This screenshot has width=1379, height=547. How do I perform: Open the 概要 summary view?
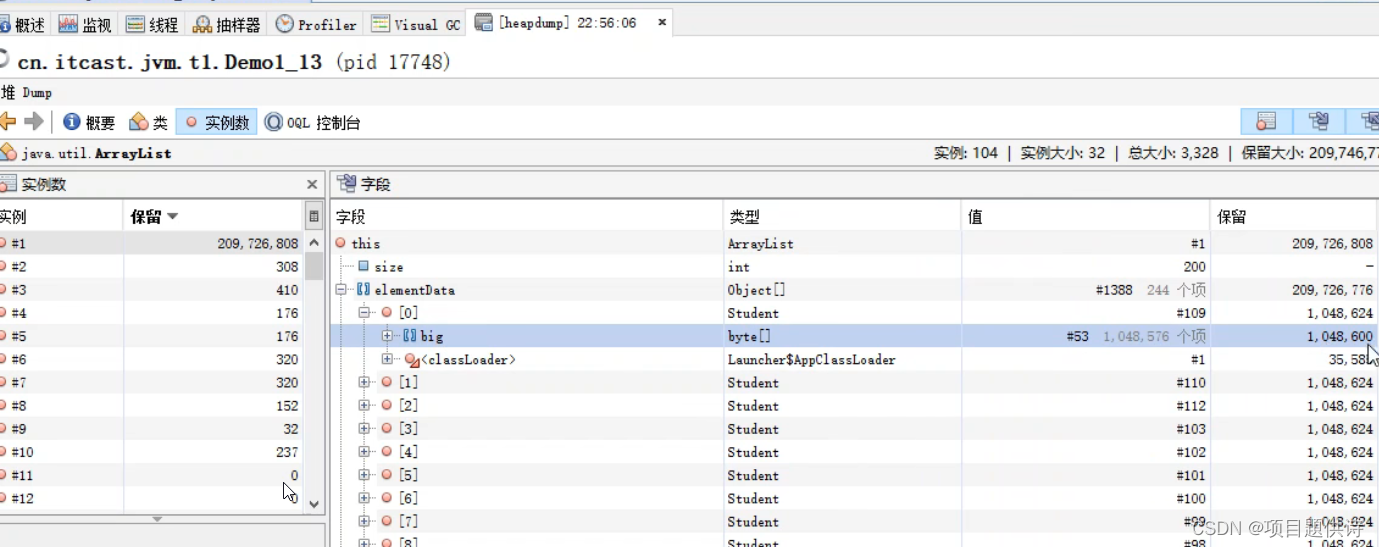[x=89, y=122]
